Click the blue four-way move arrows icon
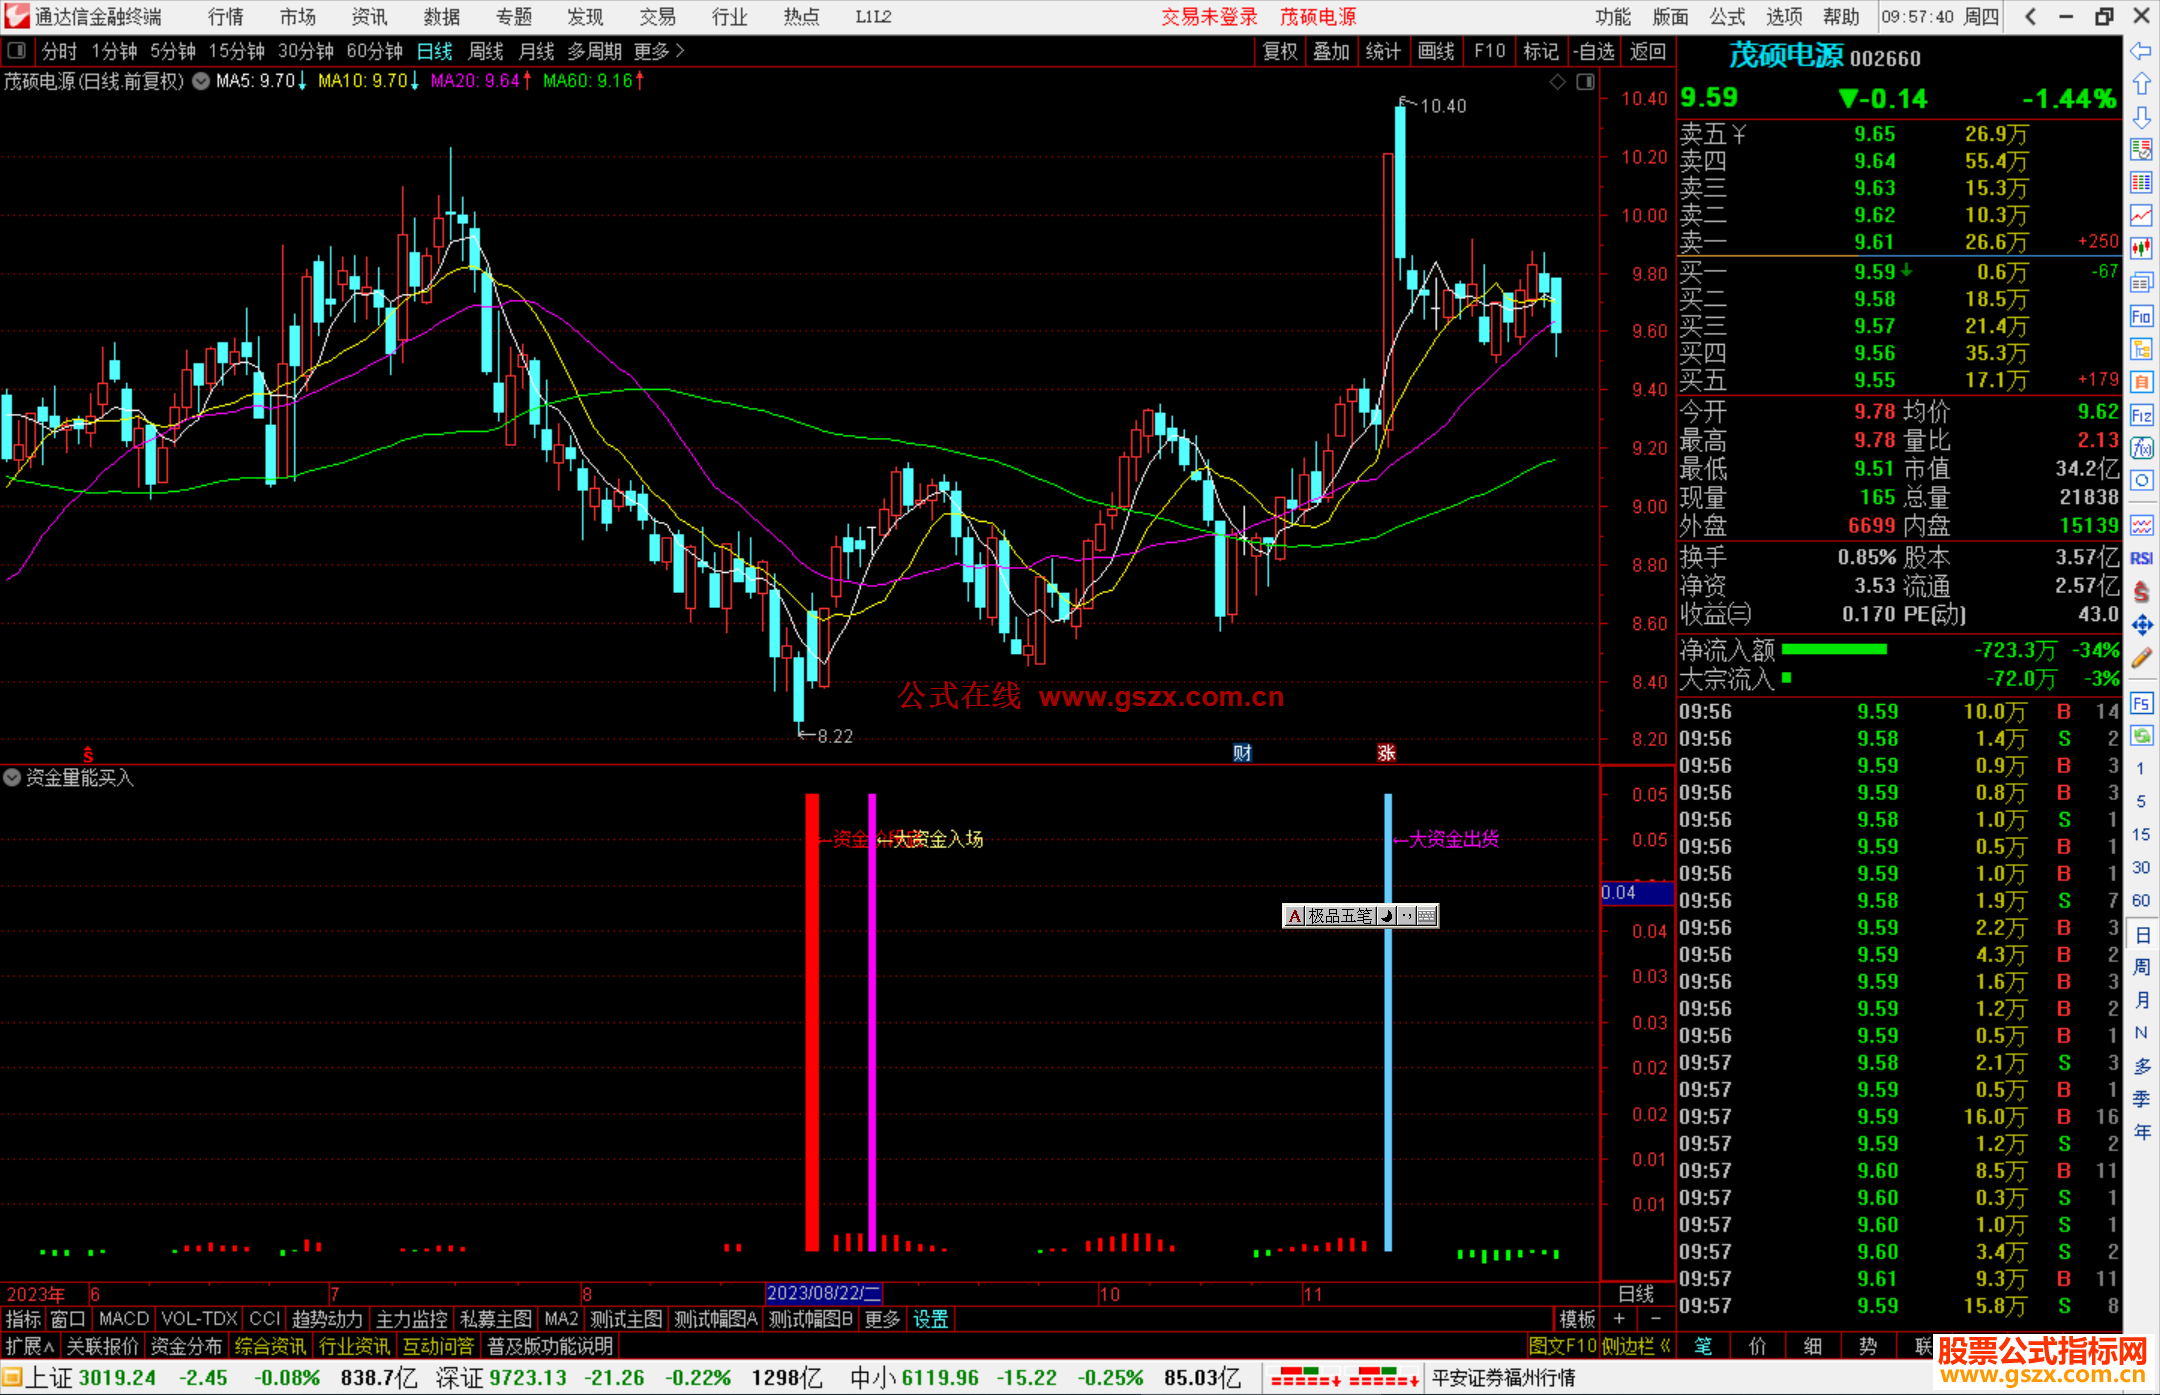 click(2141, 625)
